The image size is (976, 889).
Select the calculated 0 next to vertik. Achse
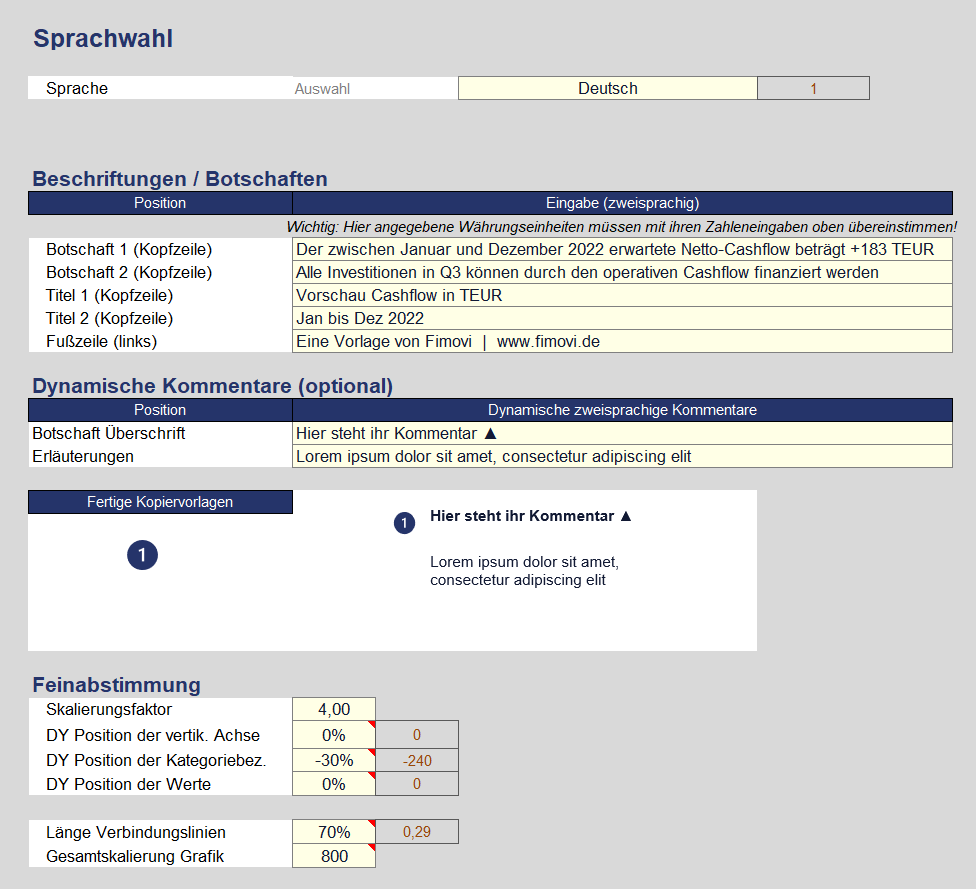point(417,735)
